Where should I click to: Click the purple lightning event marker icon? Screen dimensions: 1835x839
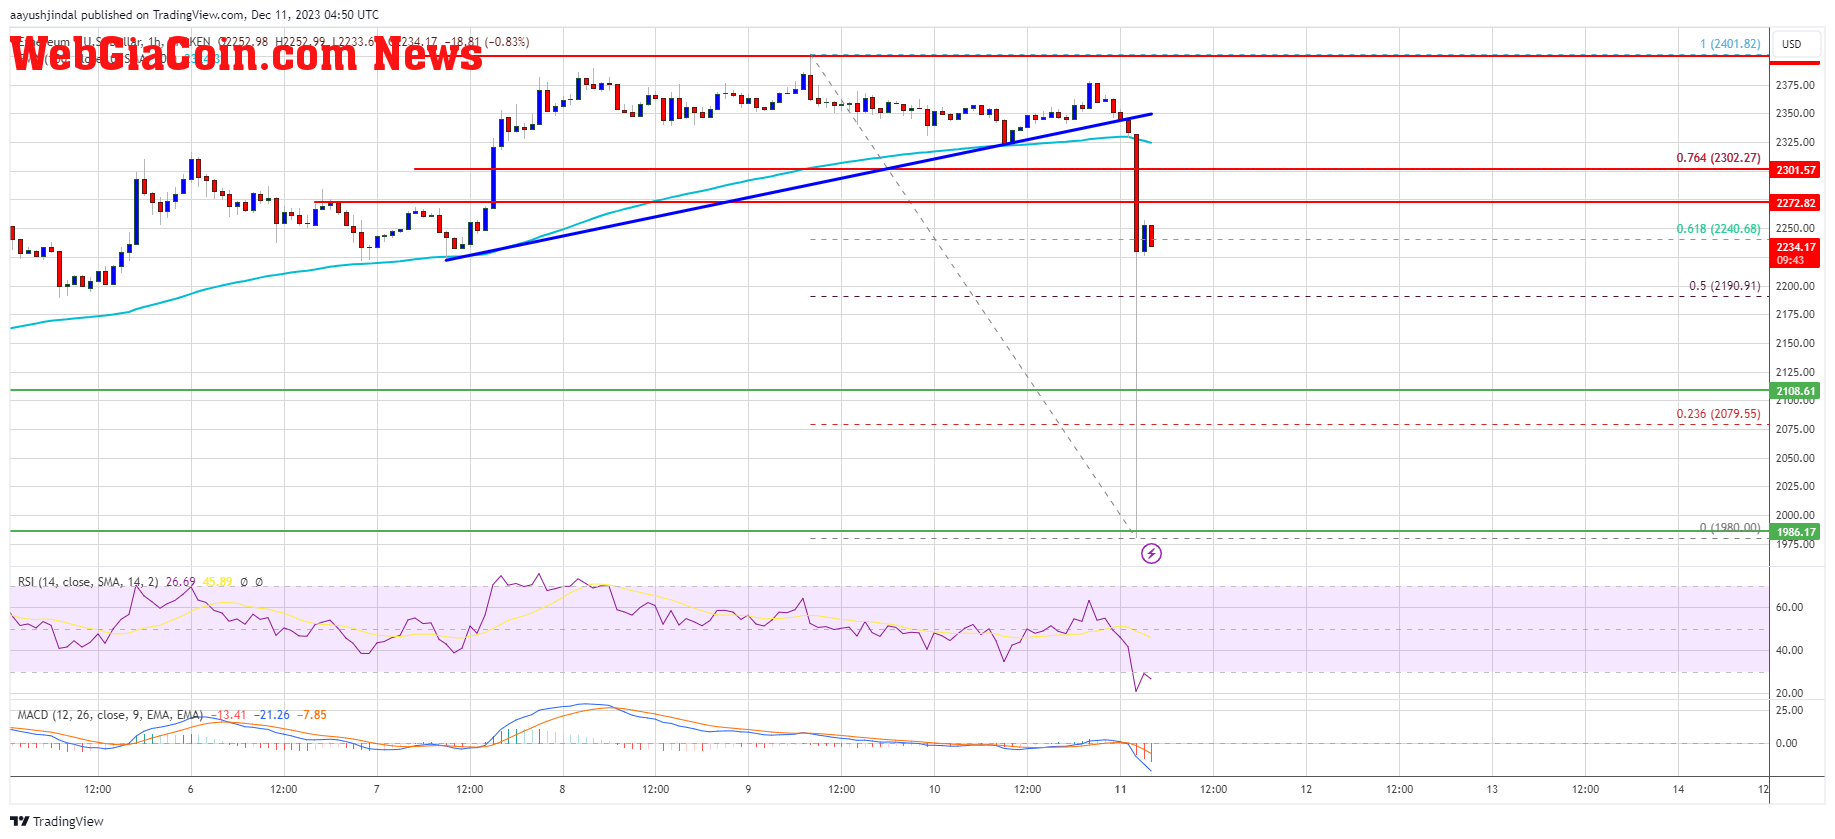coord(1151,553)
